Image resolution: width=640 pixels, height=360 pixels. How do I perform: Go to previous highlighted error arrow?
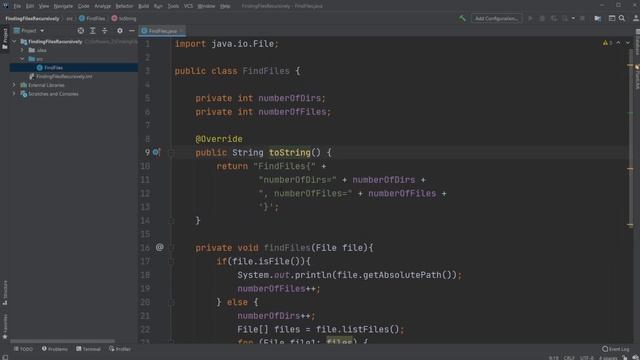coord(618,43)
